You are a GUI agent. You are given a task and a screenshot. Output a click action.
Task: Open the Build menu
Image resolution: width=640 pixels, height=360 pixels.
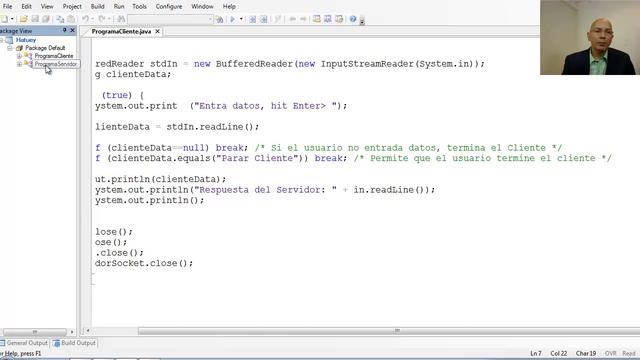point(98,7)
